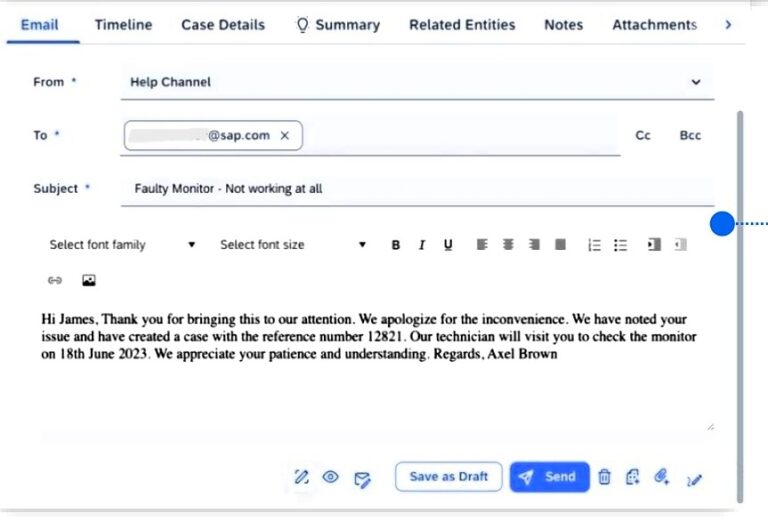
Task: Switch to the Timeline tab
Action: (x=123, y=25)
